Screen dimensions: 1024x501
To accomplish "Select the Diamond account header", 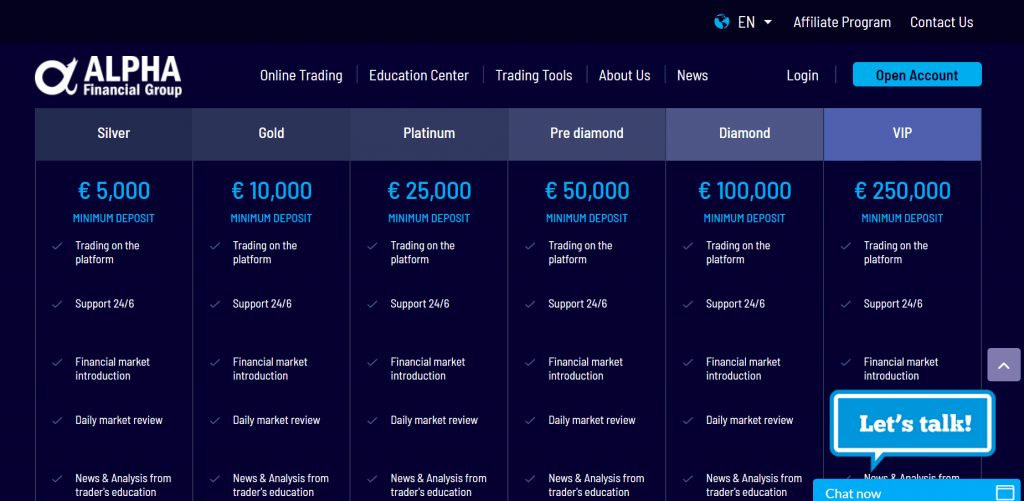I will coord(744,134).
